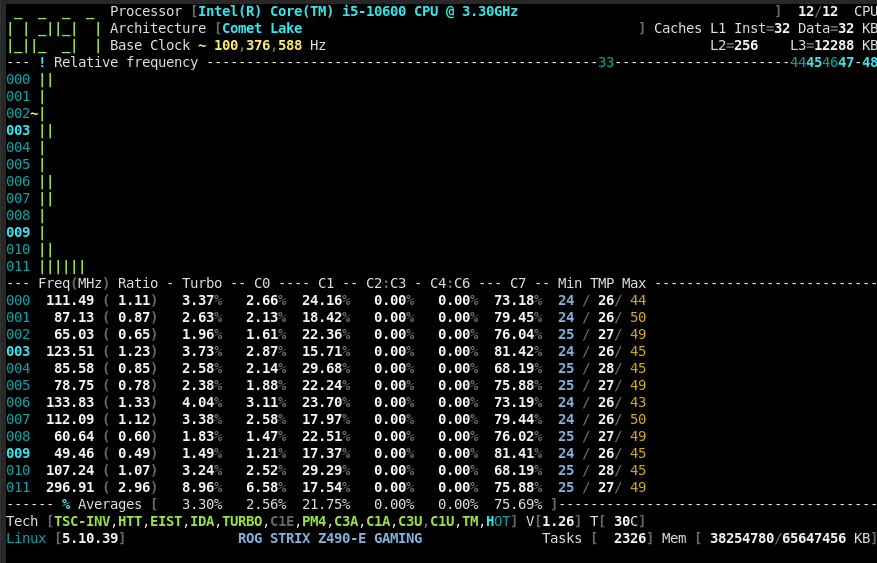Click the C3A tech flag

click(346, 521)
